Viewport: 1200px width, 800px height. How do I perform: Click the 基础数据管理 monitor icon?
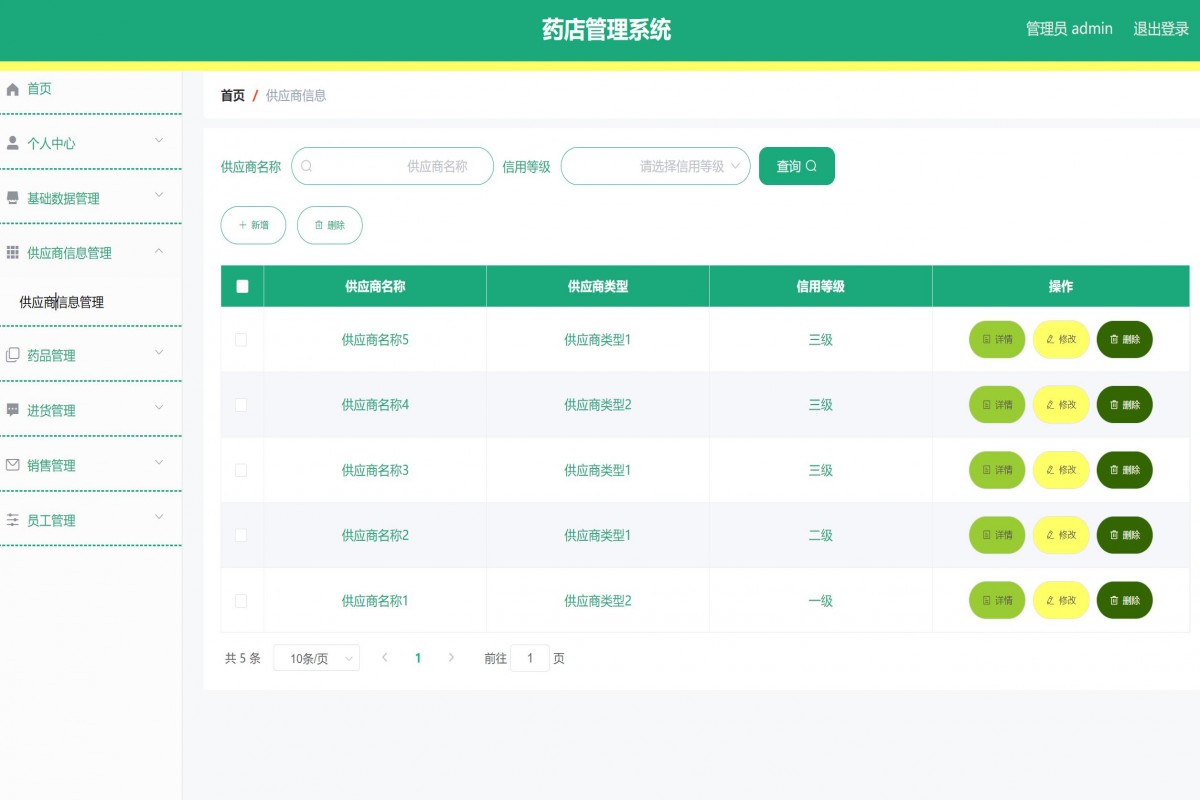point(12,198)
